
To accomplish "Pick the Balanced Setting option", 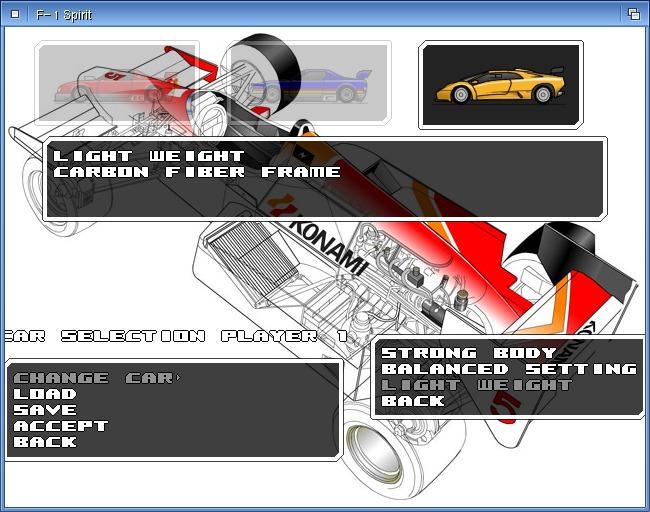I will (x=509, y=369).
